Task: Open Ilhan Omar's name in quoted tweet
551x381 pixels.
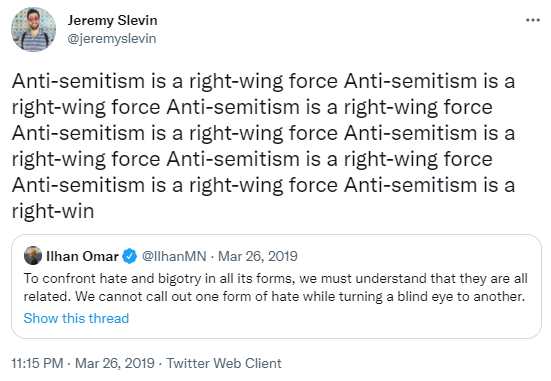Action: (82, 256)
